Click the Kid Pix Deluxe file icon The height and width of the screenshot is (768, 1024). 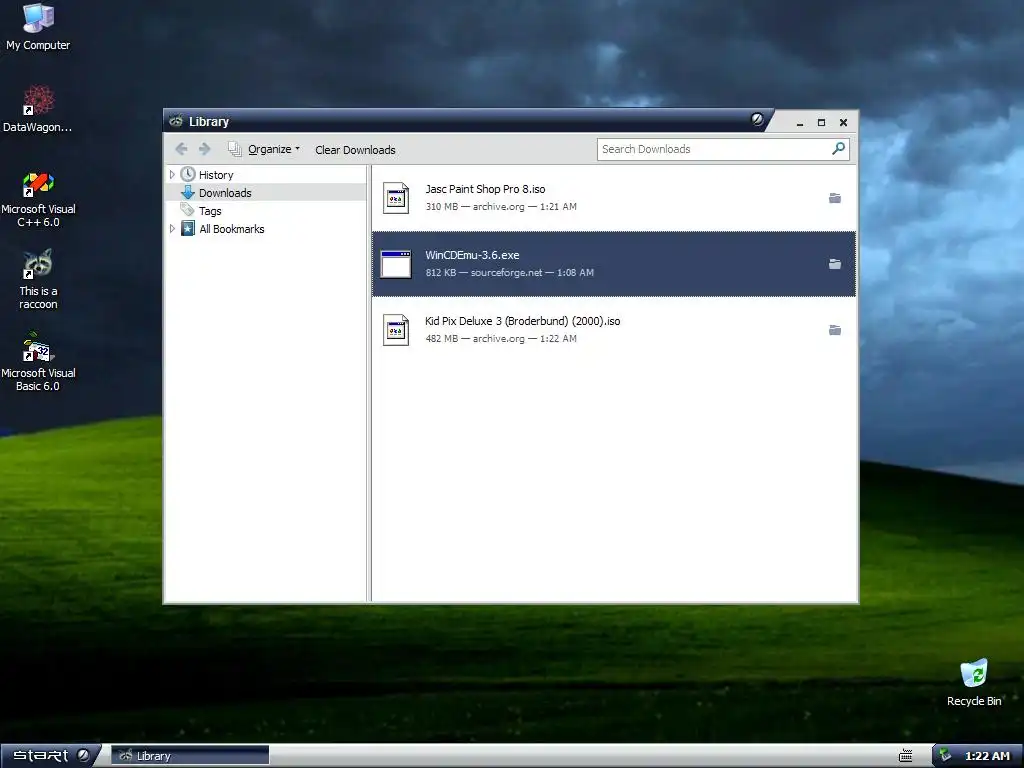pyautogui.click(x=396, y=330)
